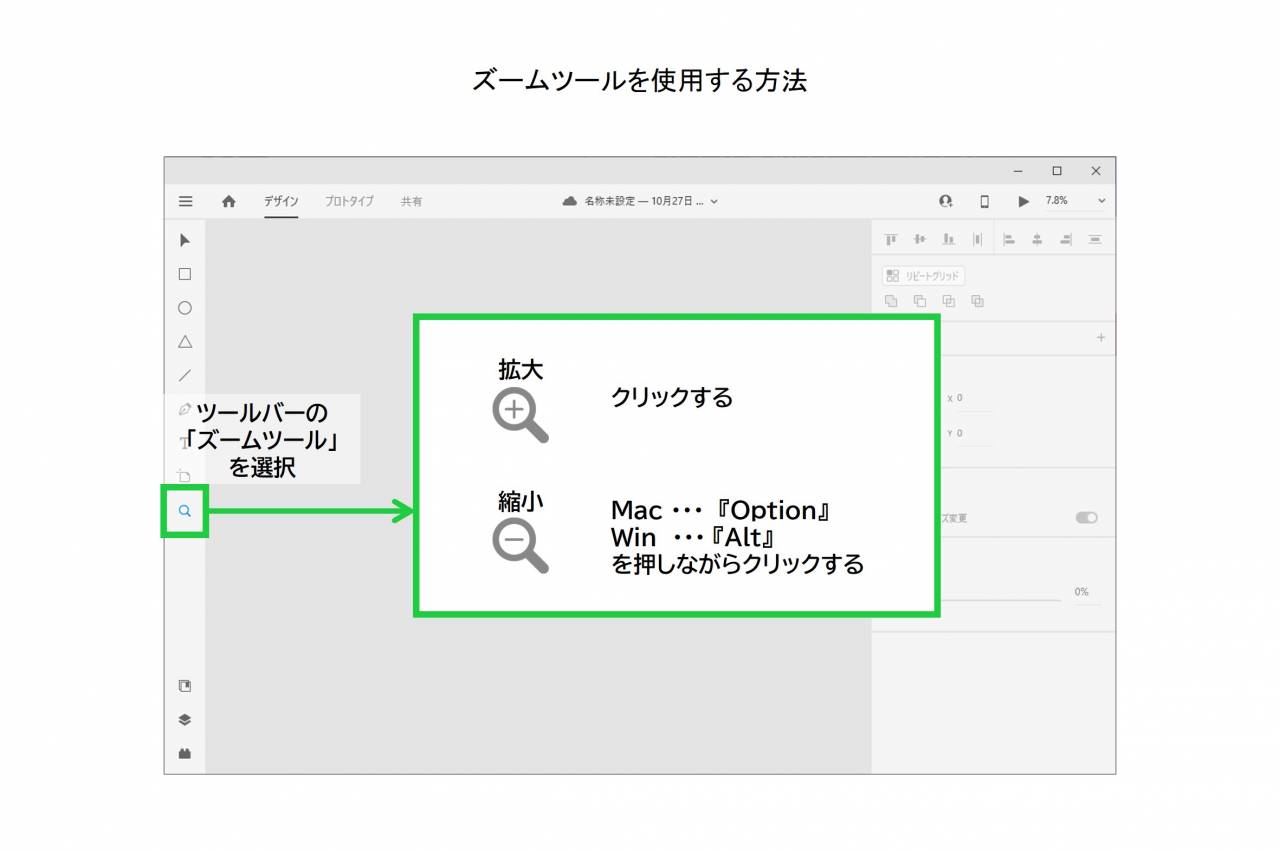Viewport: 1280px width, 851px height.
Task: Open the 名称未設定 document title dropdown
Action: pos(651,201)
